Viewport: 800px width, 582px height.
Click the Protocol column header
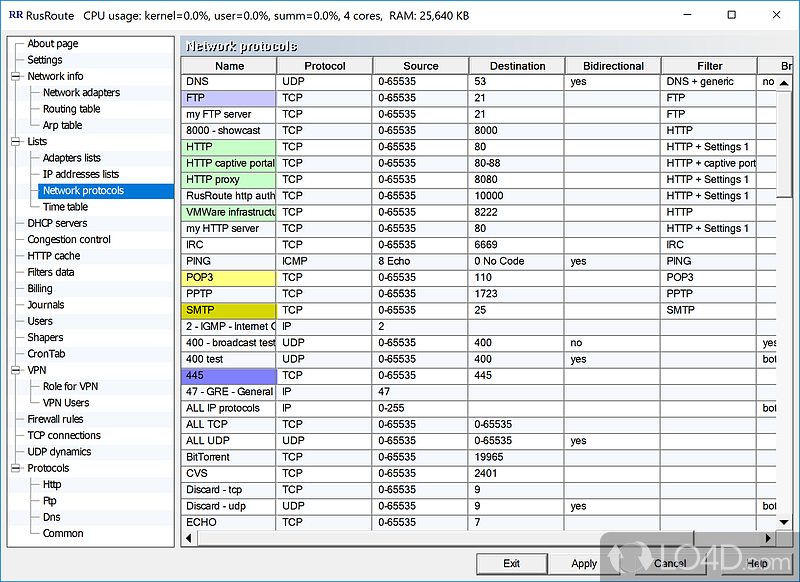click(324, 66)
